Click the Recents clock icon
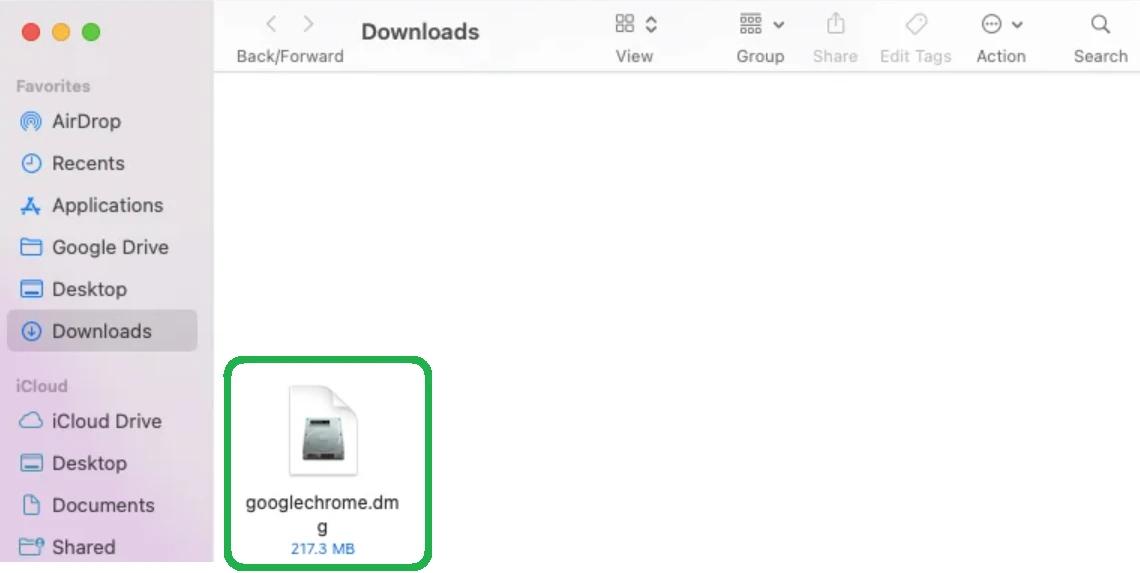This screenshot has height=573, width=1140. (31, 163)
